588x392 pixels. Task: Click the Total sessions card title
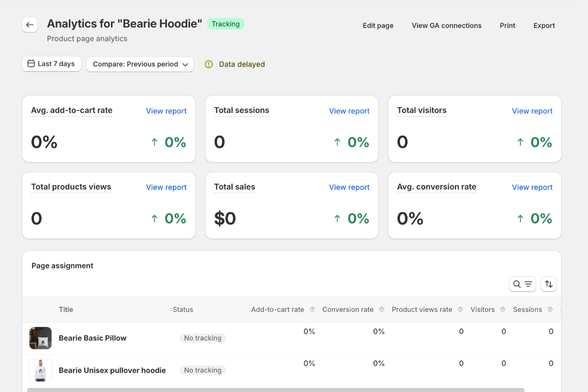click(242, 110)
